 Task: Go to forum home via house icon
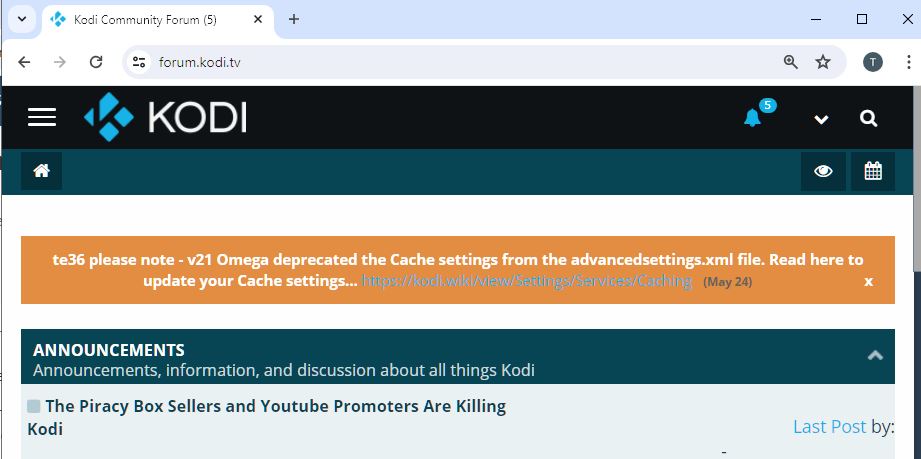(41, 171)
